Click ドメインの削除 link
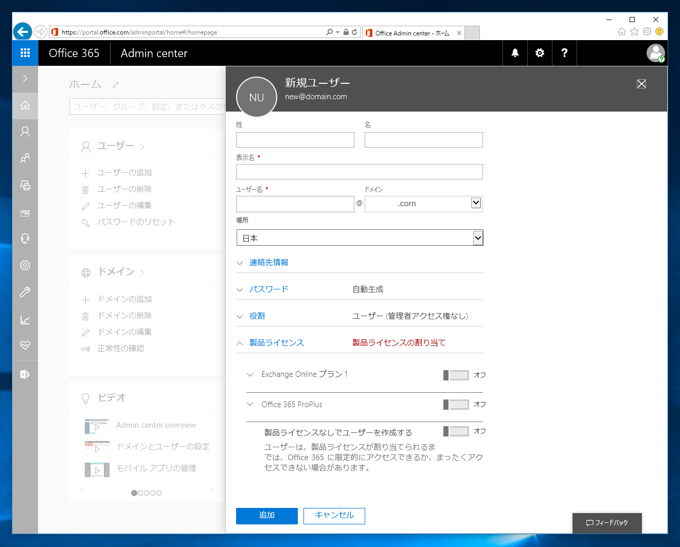The image size is (680, 547). tap(124, 315)
